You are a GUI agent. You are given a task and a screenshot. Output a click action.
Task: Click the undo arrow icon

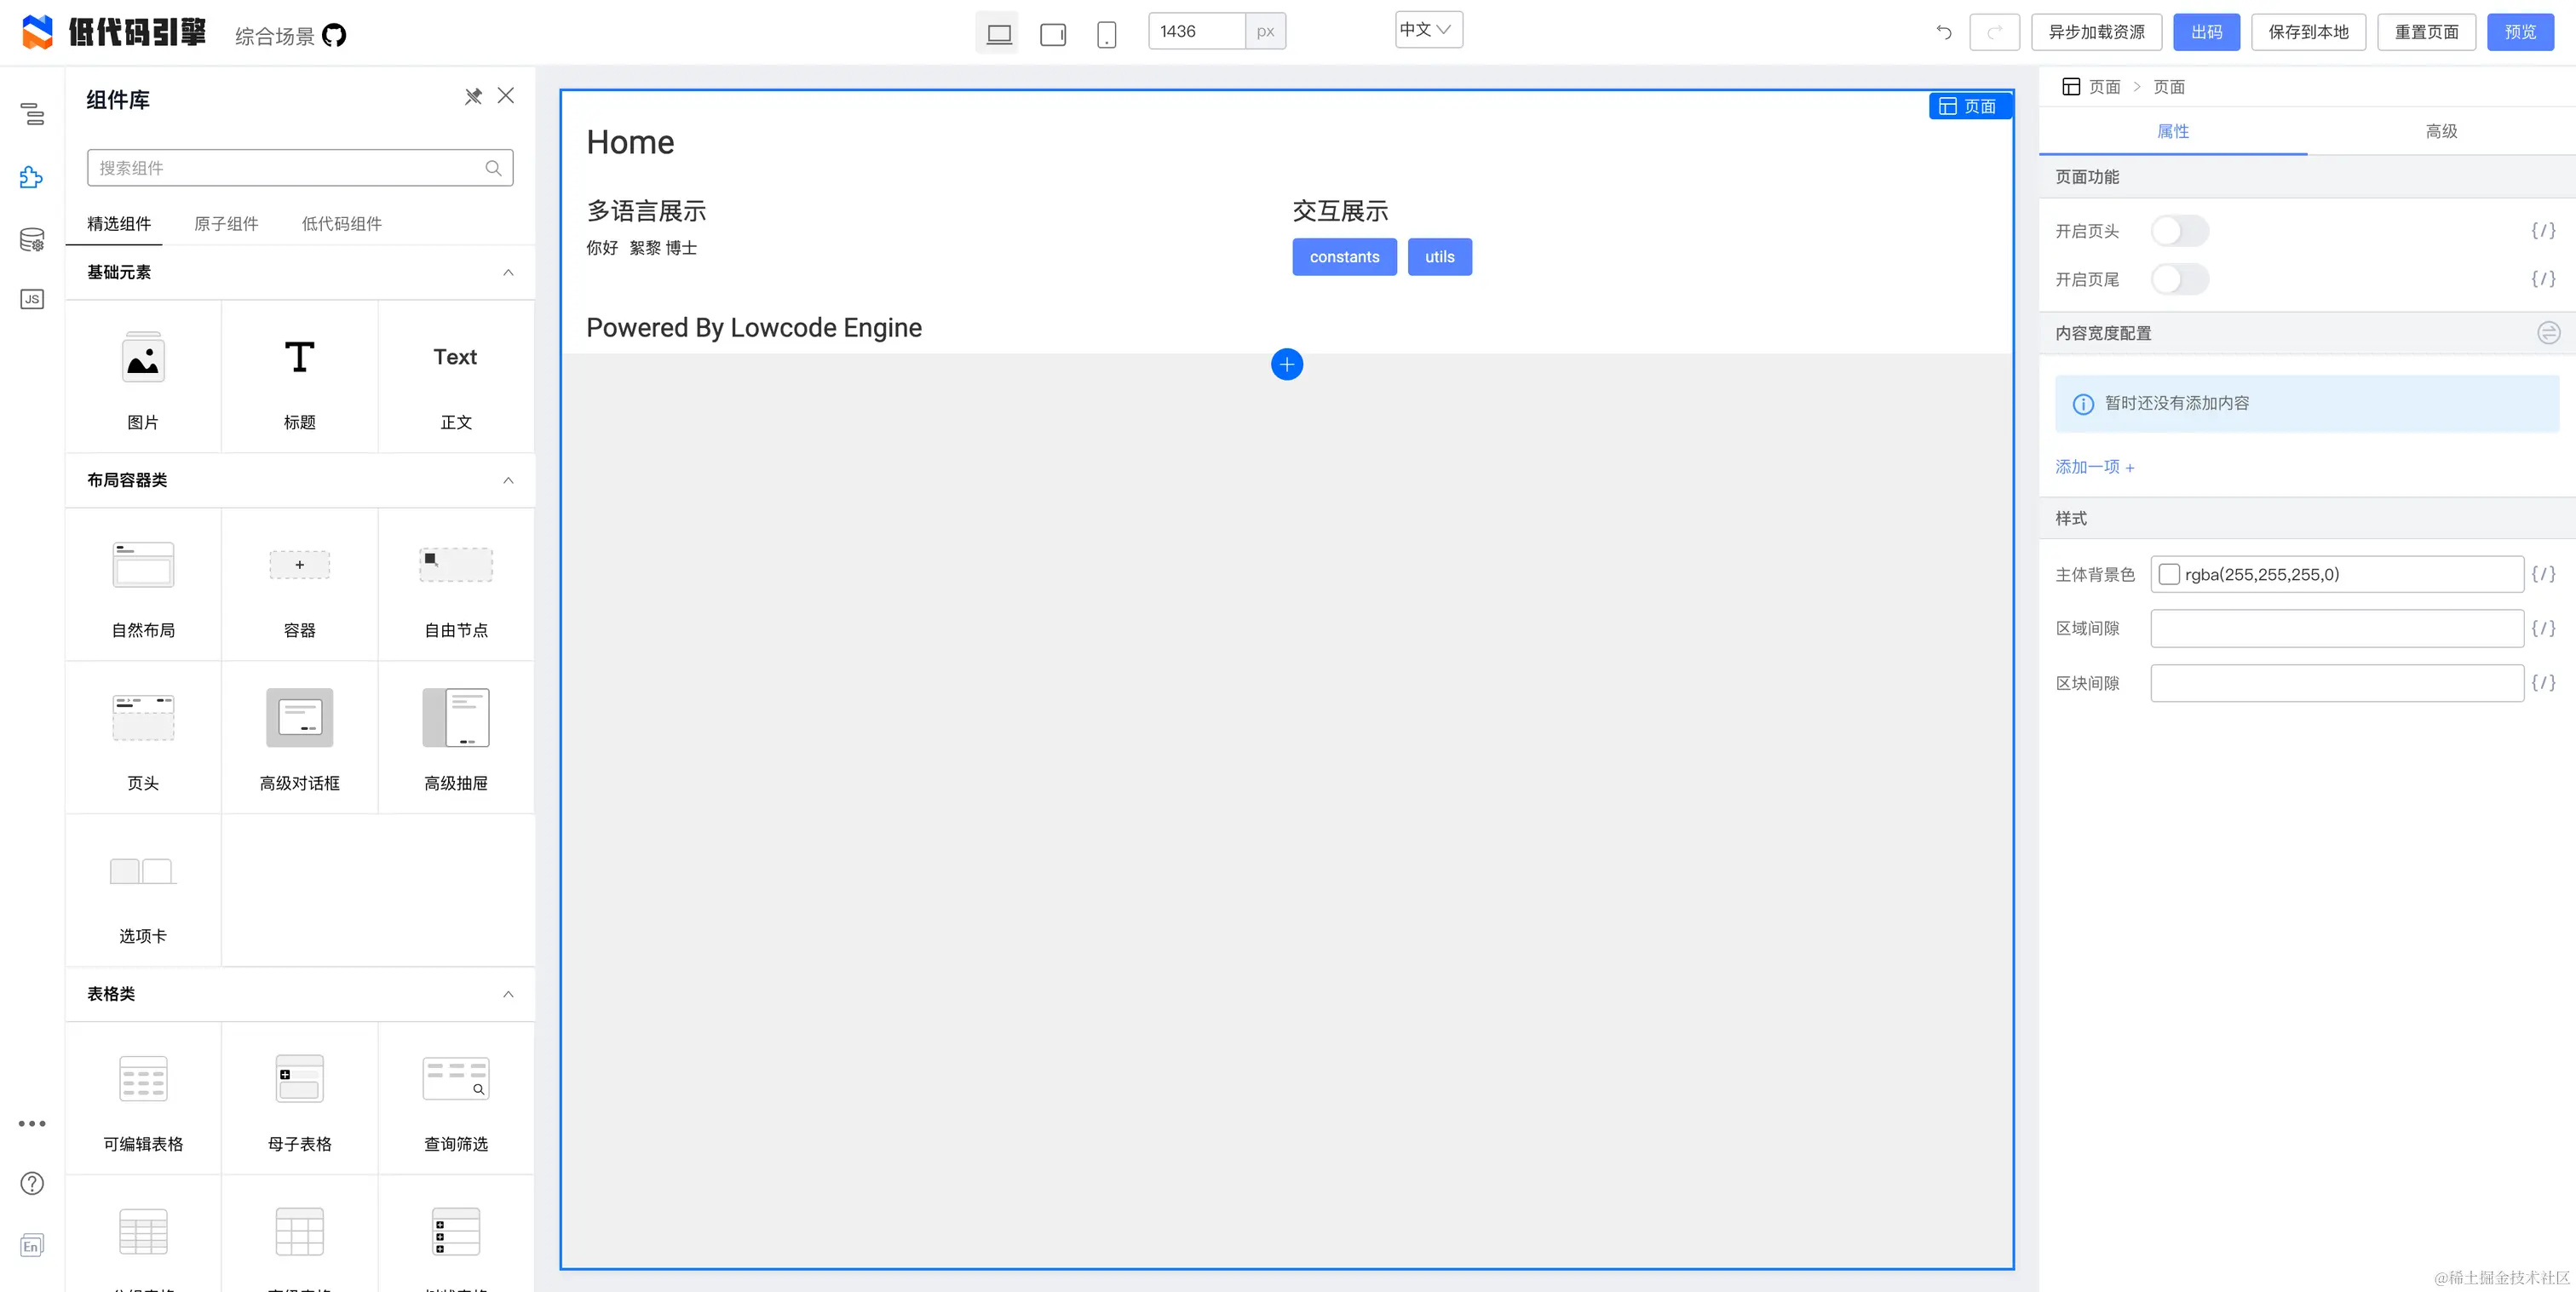(1943, 32)
